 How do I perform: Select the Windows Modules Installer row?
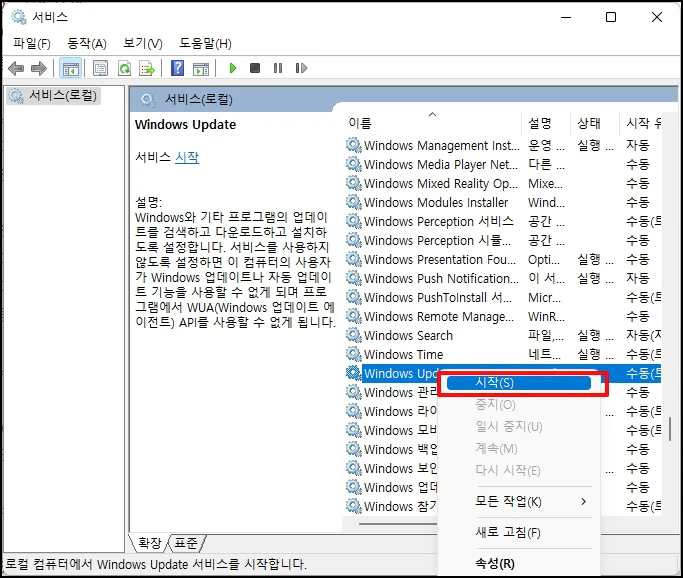503,202
